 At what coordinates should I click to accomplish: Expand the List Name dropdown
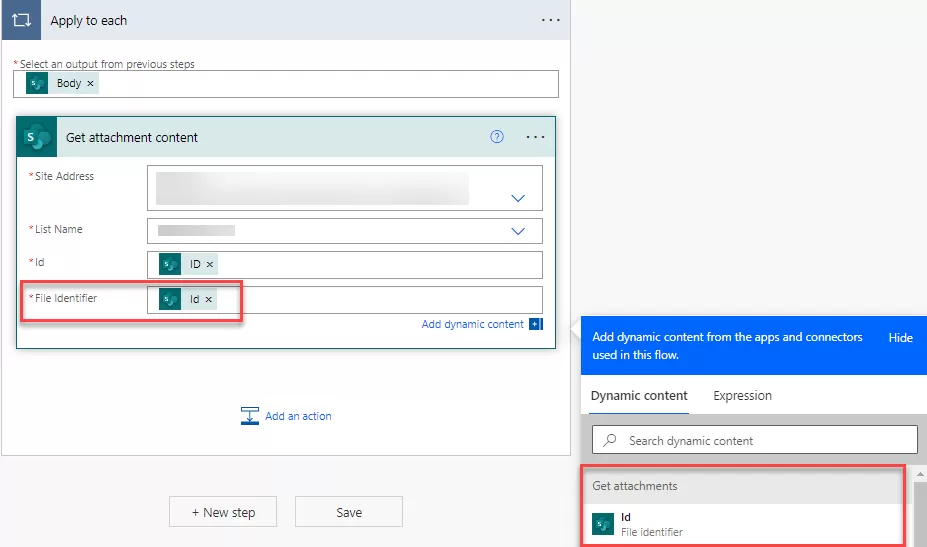tap(518, 231)
